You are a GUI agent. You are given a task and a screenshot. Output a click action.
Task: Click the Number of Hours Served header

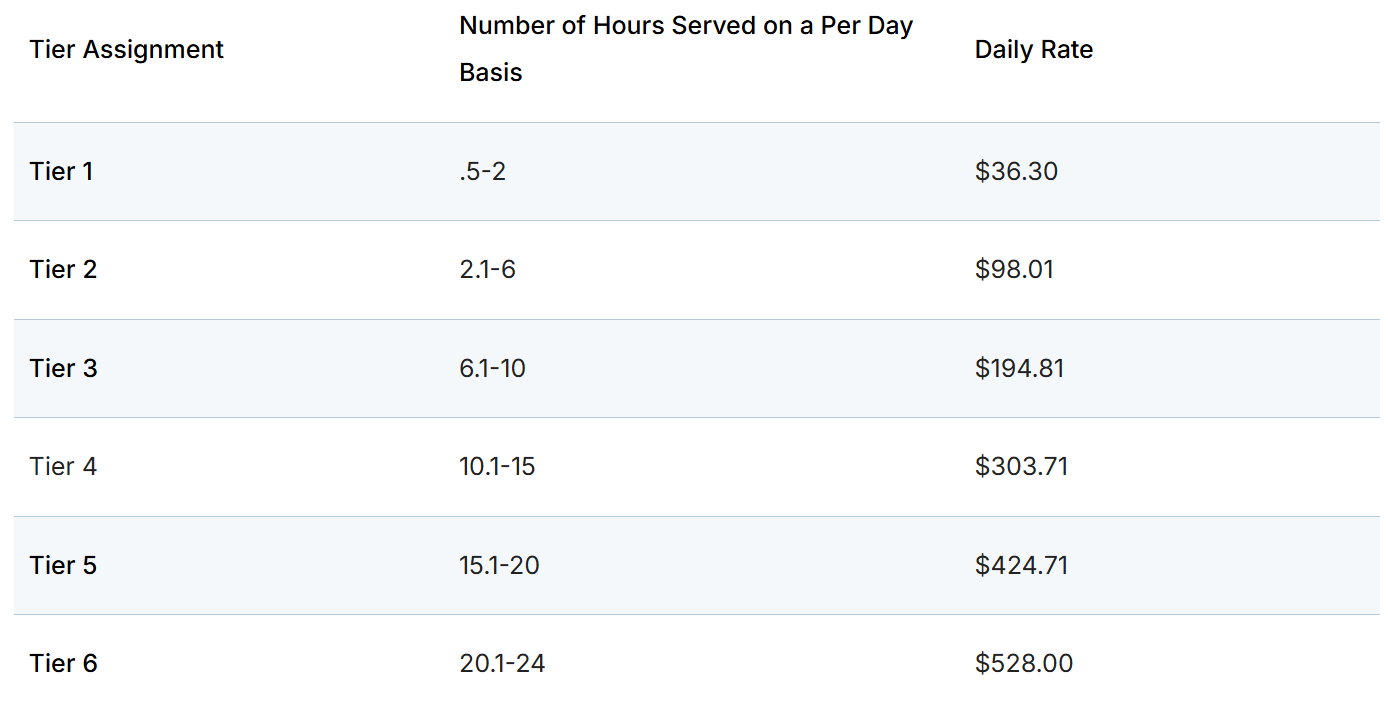click(686, 49)
